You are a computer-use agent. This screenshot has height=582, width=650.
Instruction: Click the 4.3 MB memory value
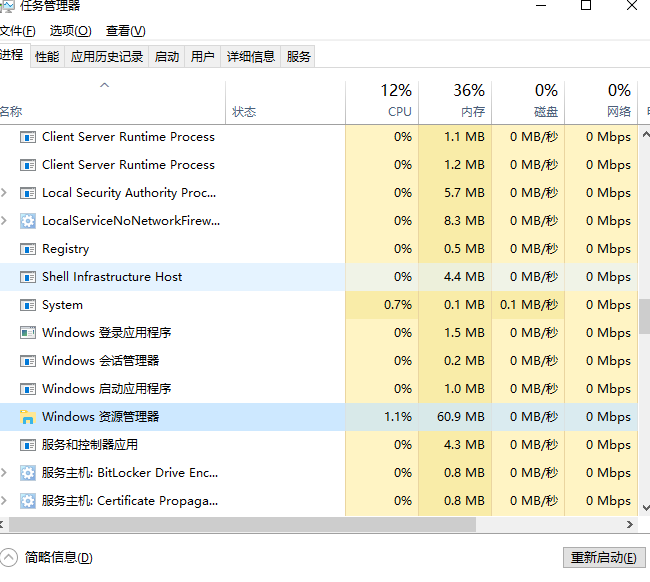point(464,445)
